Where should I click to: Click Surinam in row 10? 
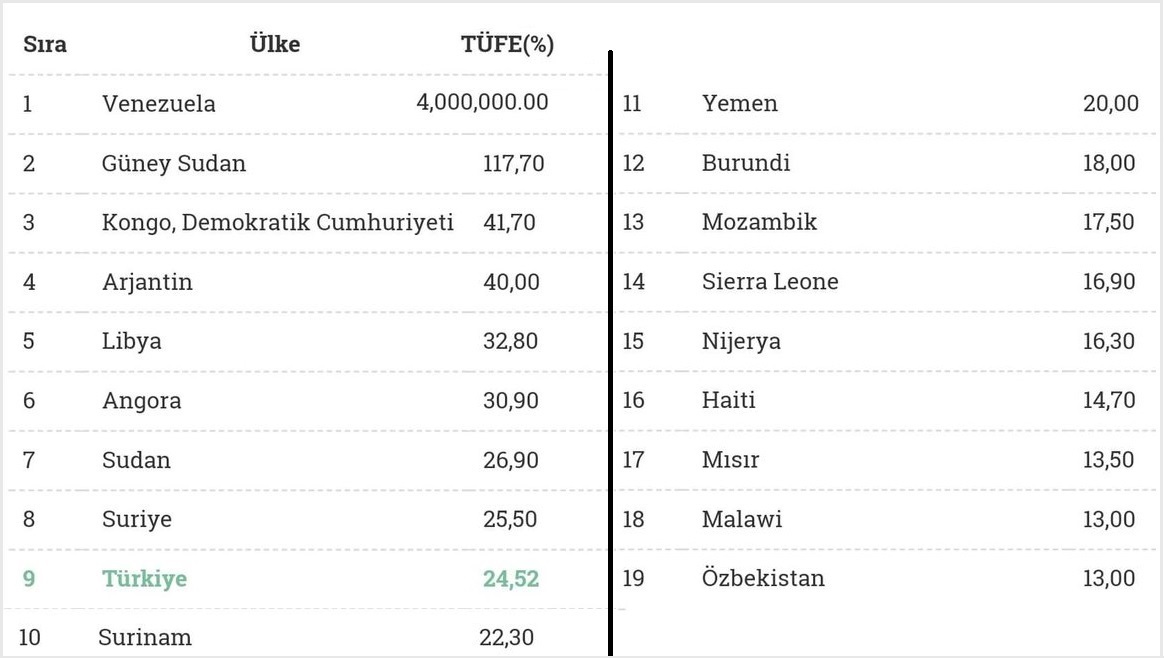[145, 637]
